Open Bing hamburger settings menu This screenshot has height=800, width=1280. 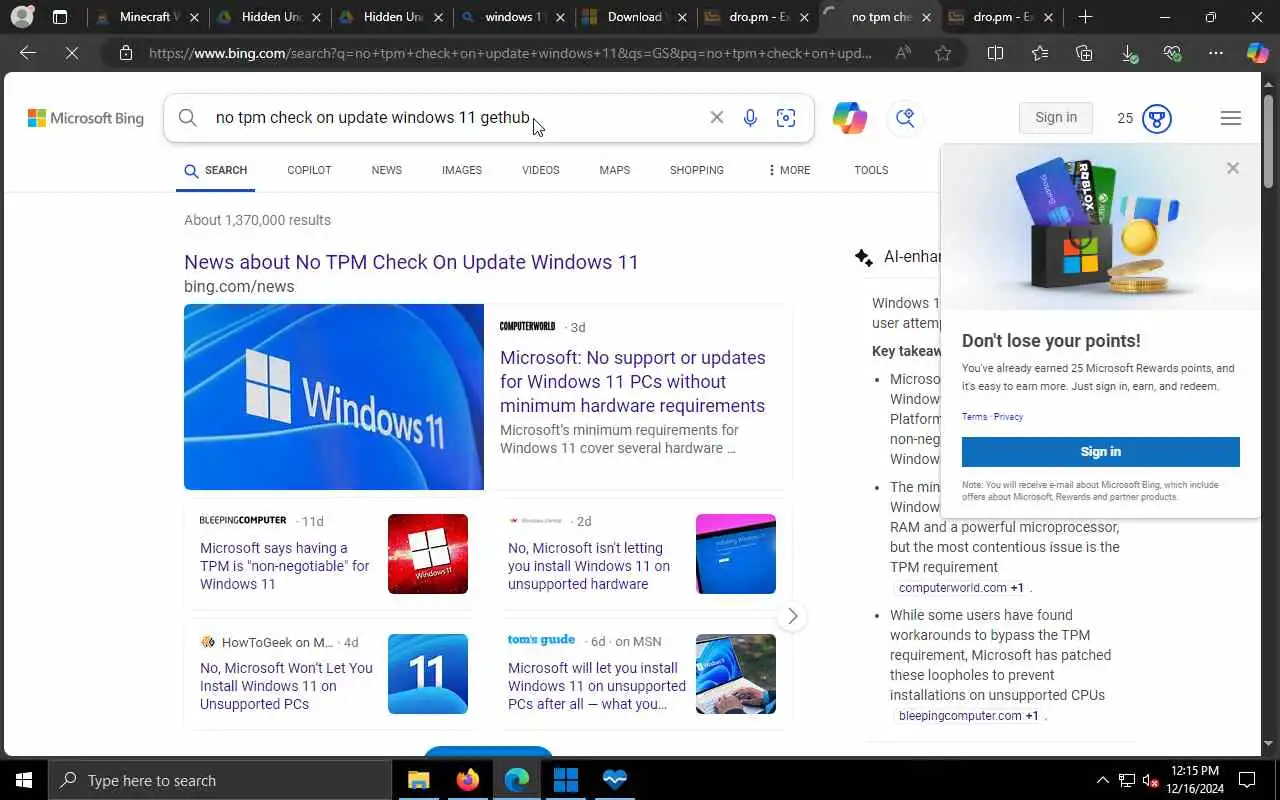point(1231,118)
